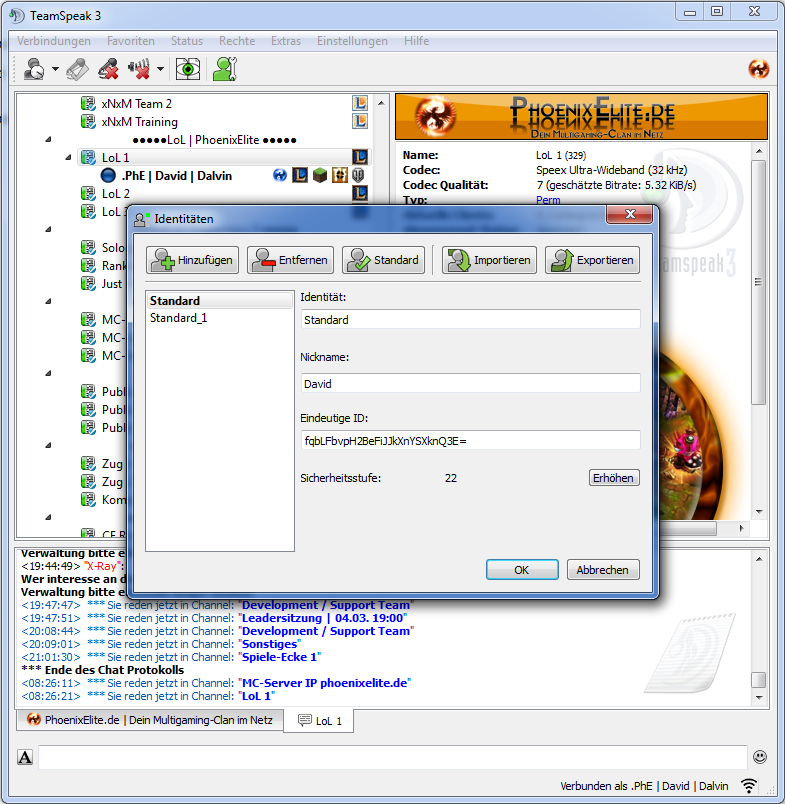Switch to the LoL 1 chat tab
The height and width of the screenshot is (804, 785).
pos(319,721)
